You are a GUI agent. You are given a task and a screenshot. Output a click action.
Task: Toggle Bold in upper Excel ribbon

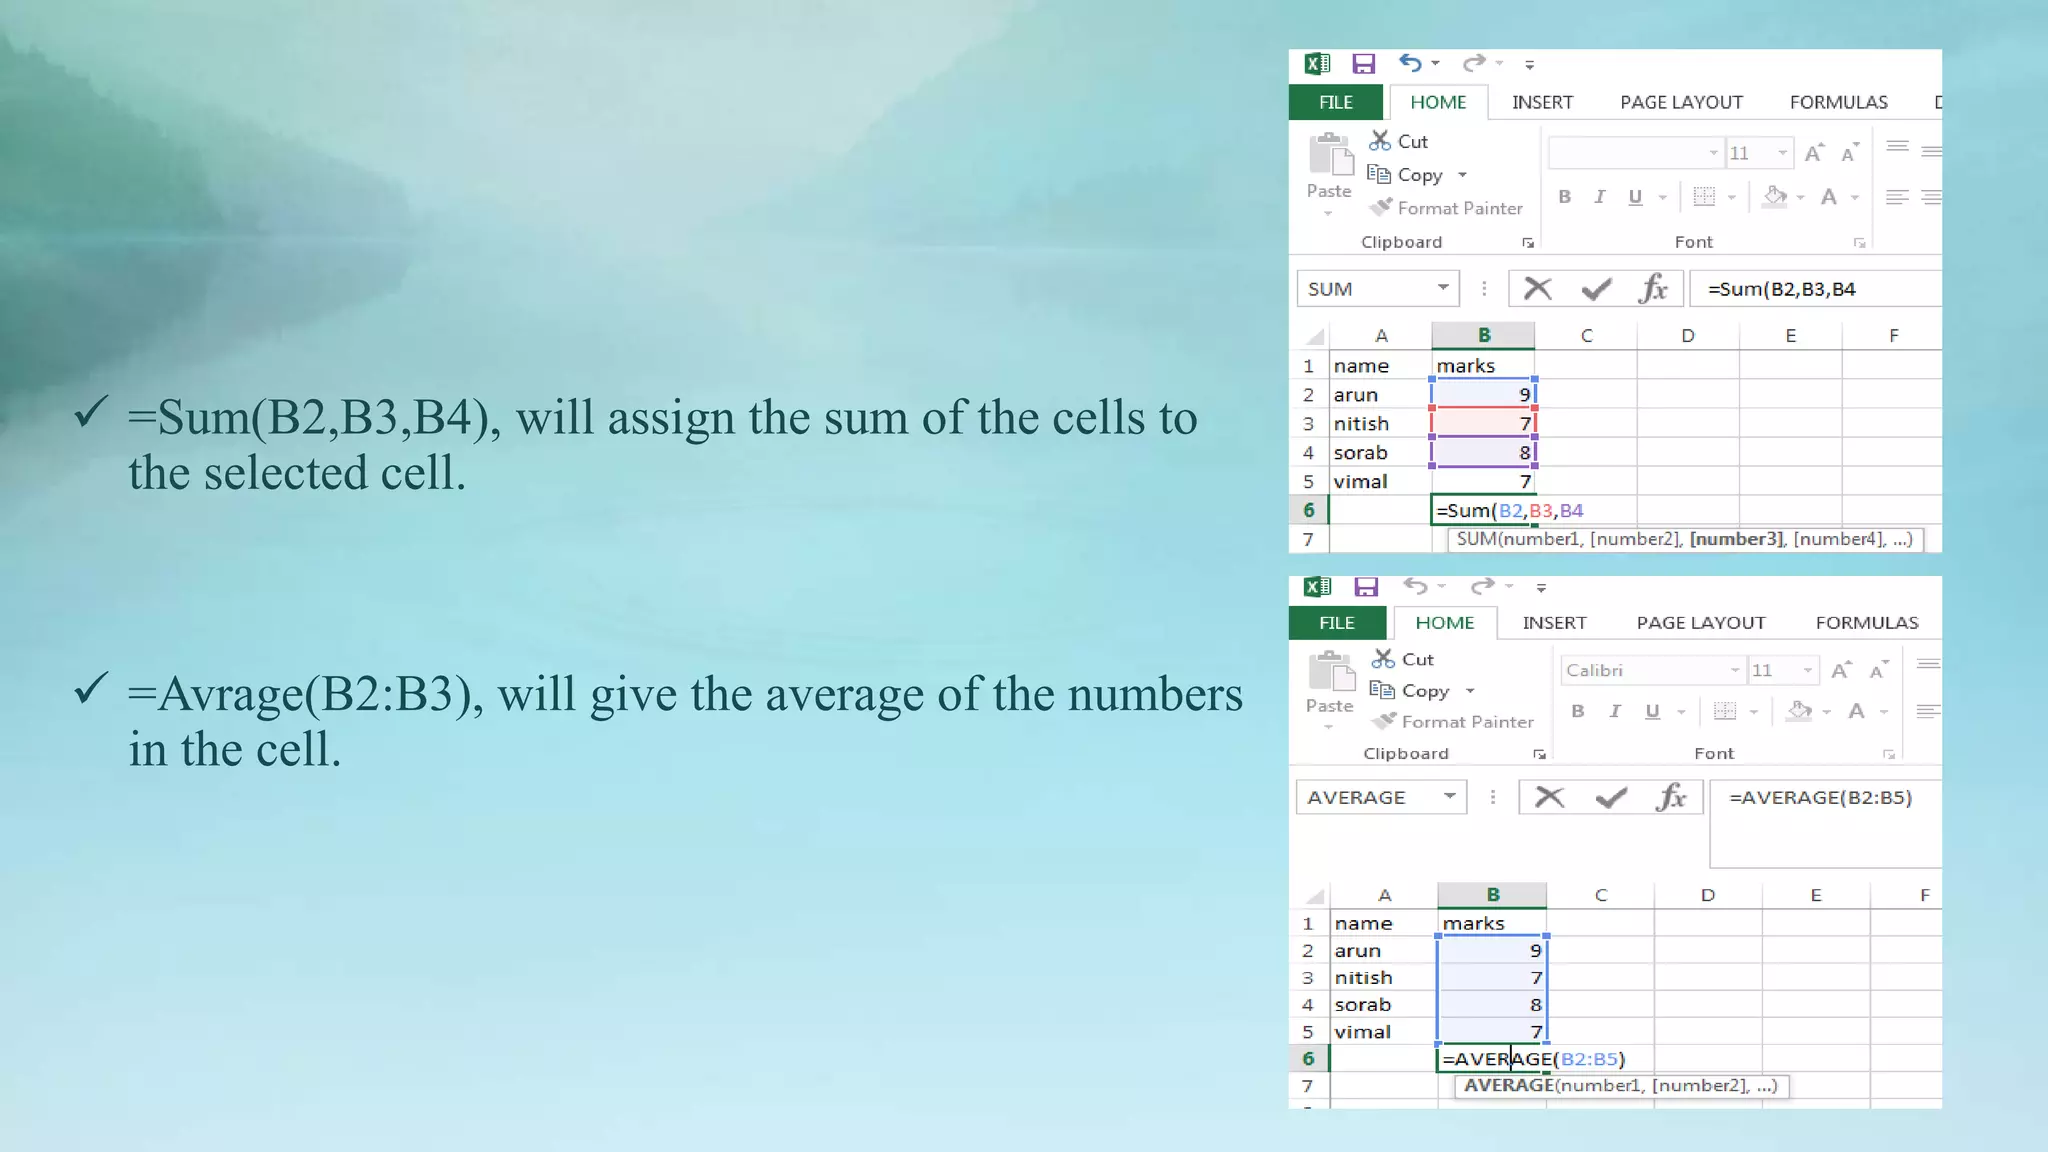point(1565,197)
